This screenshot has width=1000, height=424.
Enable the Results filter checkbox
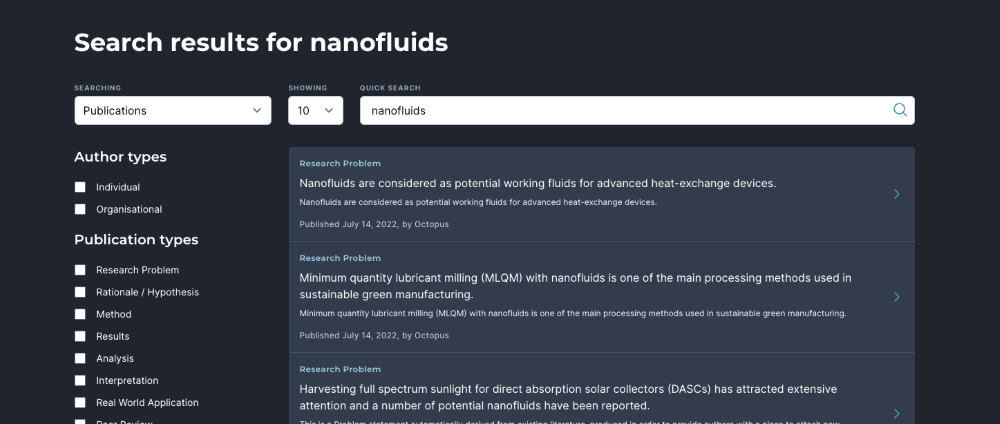(80, 336)
